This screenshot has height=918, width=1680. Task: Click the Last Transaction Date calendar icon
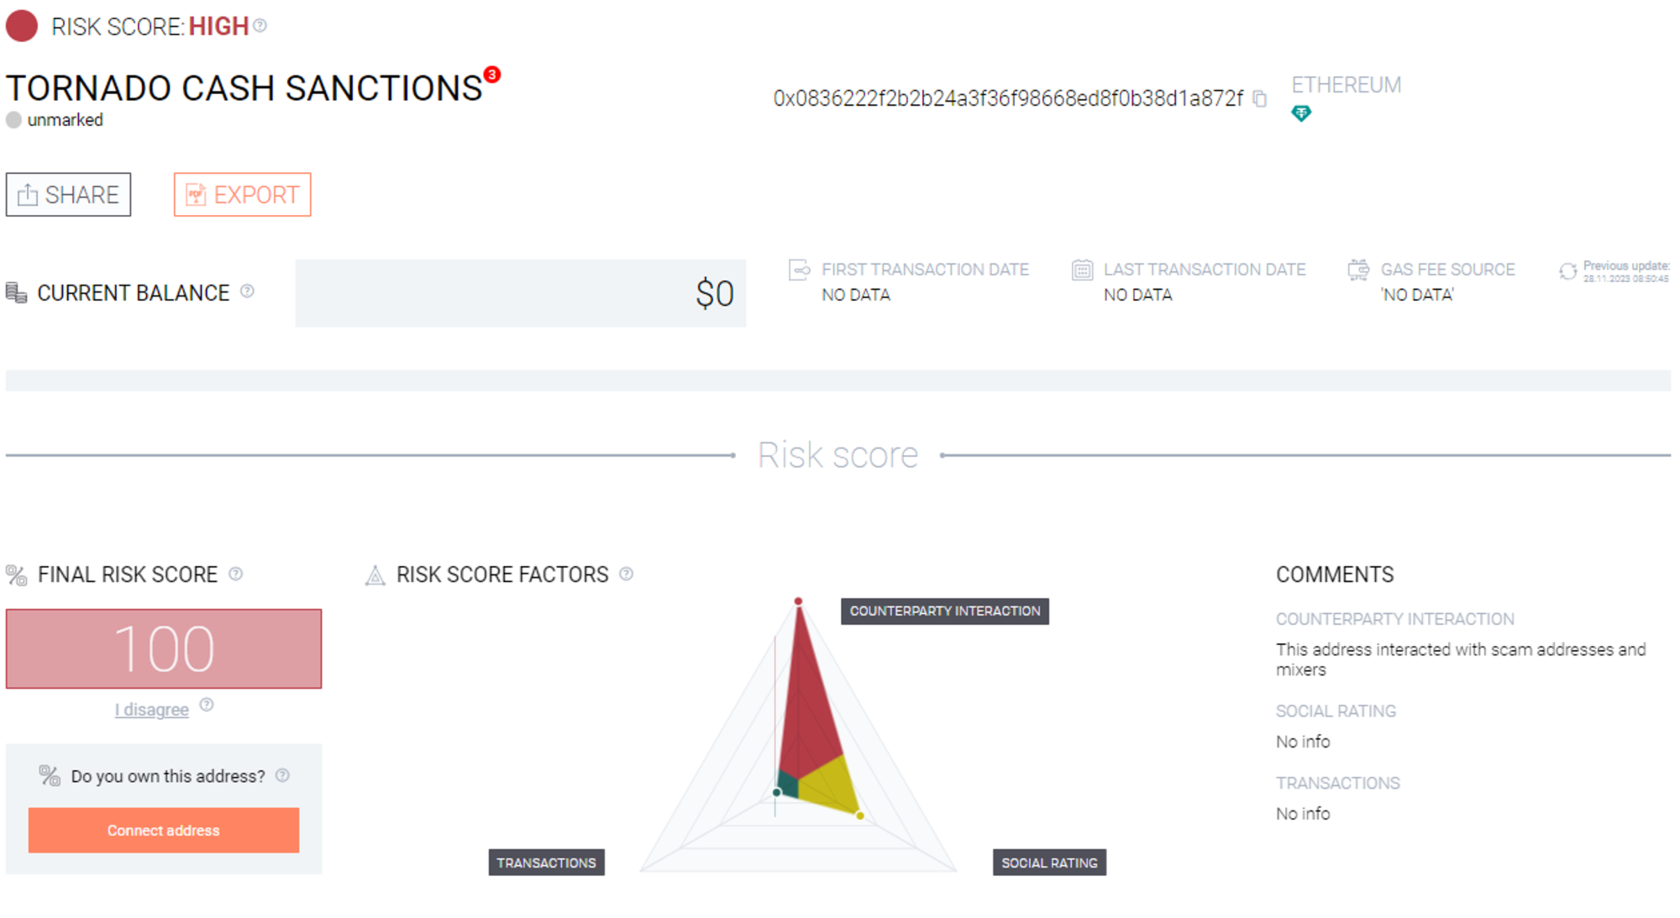(x=1082, y=269)
